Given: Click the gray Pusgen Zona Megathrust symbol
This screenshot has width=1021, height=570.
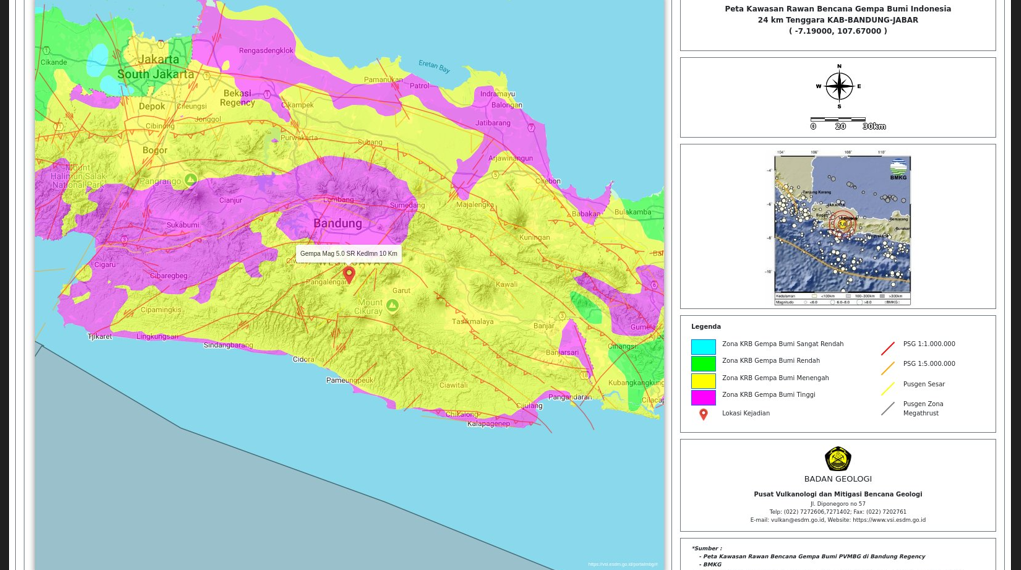Looking at the screenshot, I should point(887,408).
